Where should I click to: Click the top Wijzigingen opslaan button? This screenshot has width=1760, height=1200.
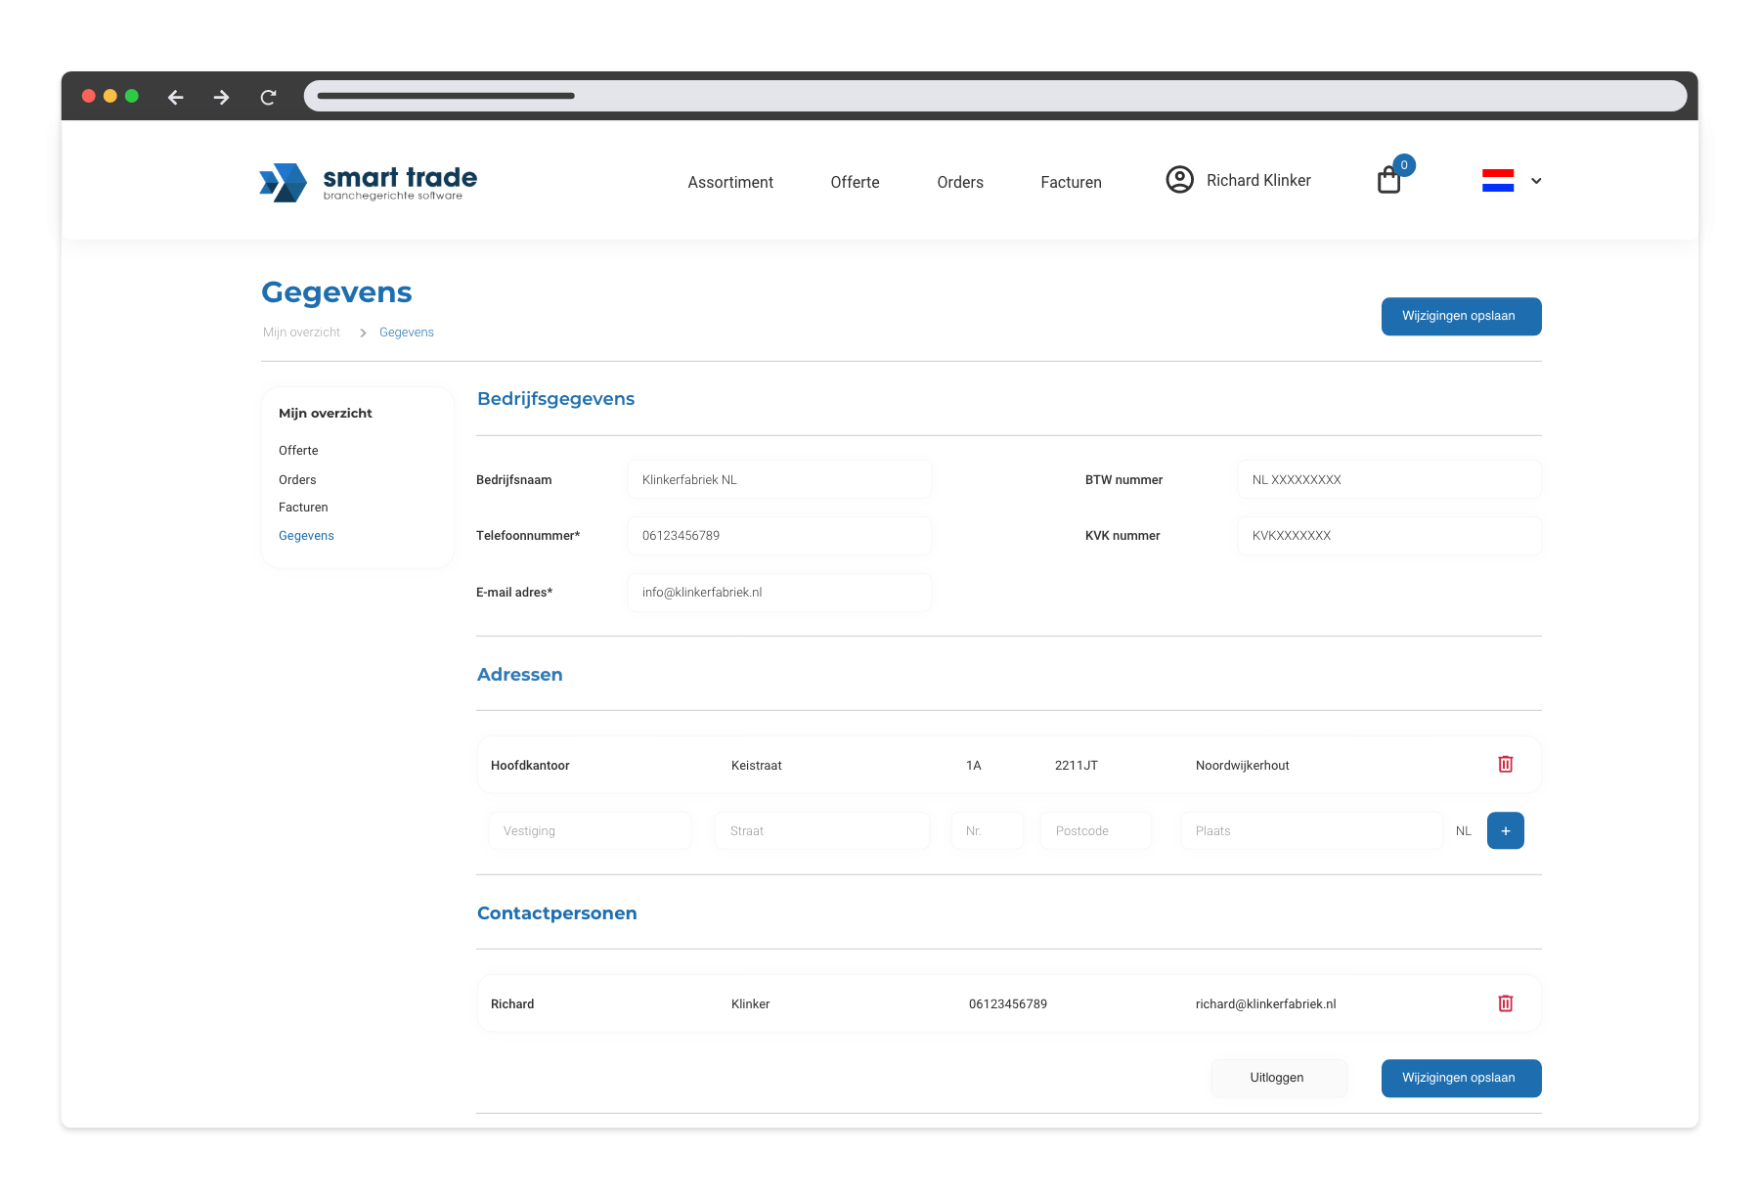tap(1460, 316)
